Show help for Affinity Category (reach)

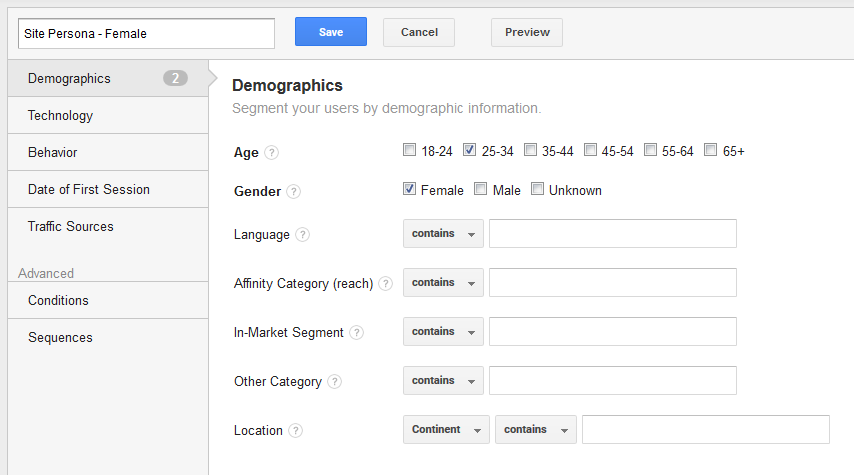pyautogui.click(x=386, y=283)
